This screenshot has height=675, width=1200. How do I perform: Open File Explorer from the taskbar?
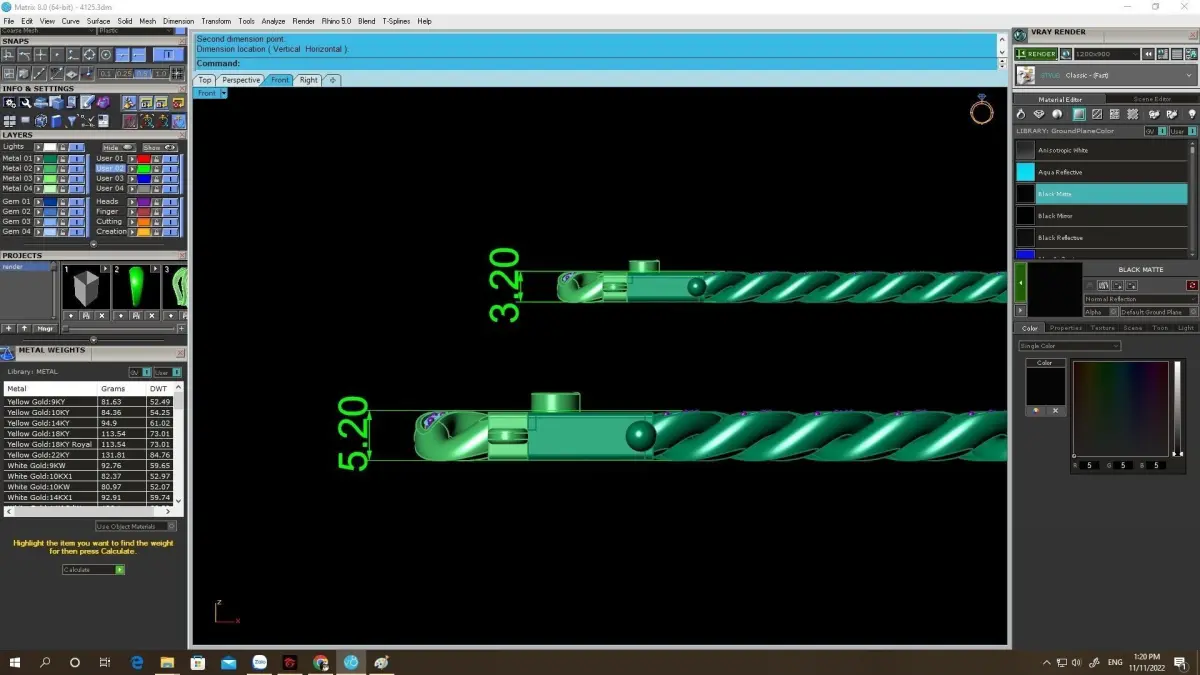point(167,662)
